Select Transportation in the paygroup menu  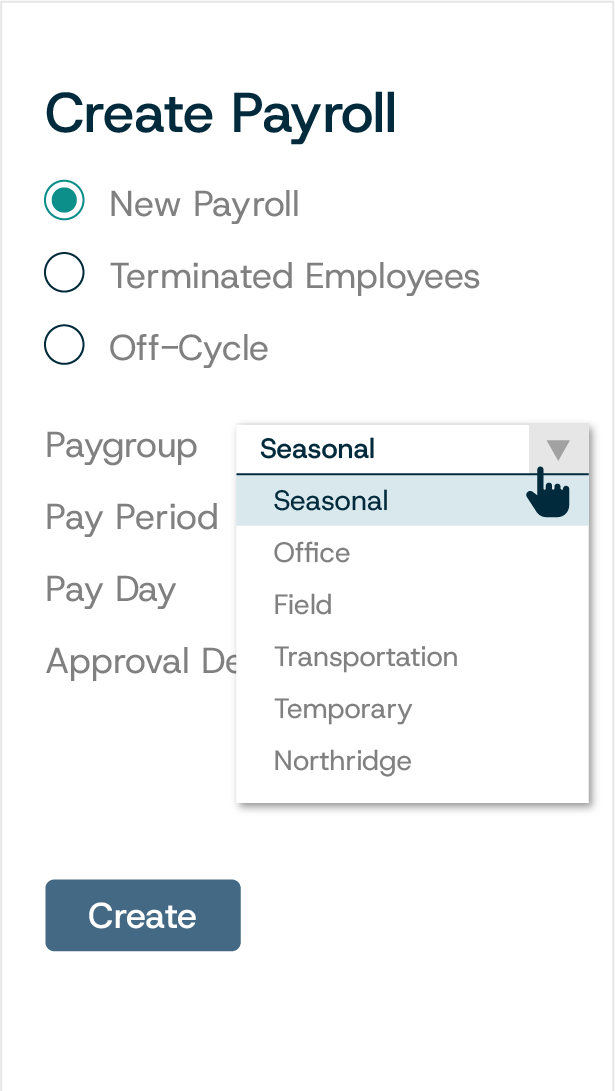(x=366, y=656)
